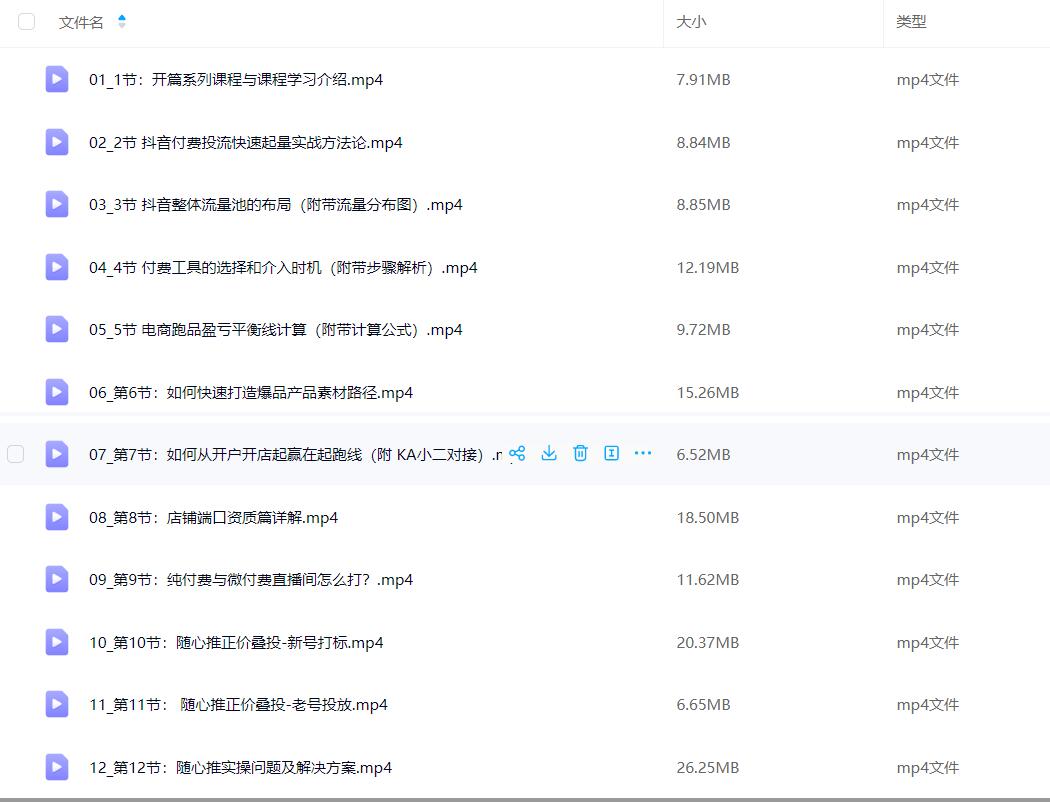
Task: Click the video icon of 03_3节 file
Action: (x=57, y=204)
